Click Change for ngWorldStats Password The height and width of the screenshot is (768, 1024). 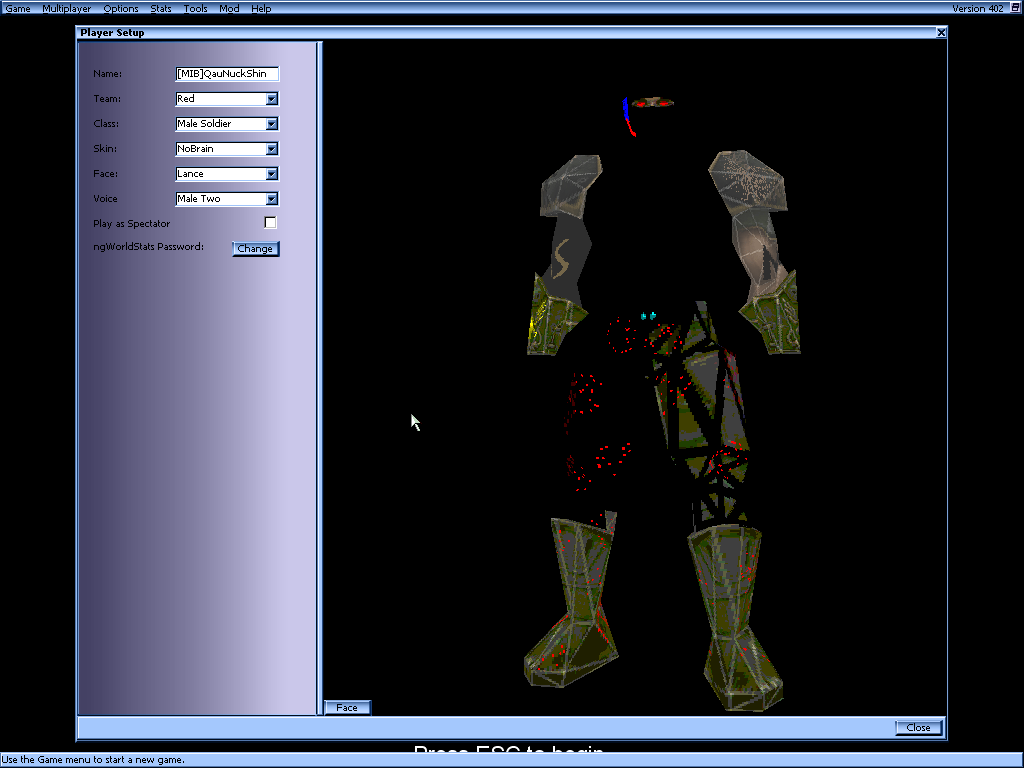coord(255,248)
